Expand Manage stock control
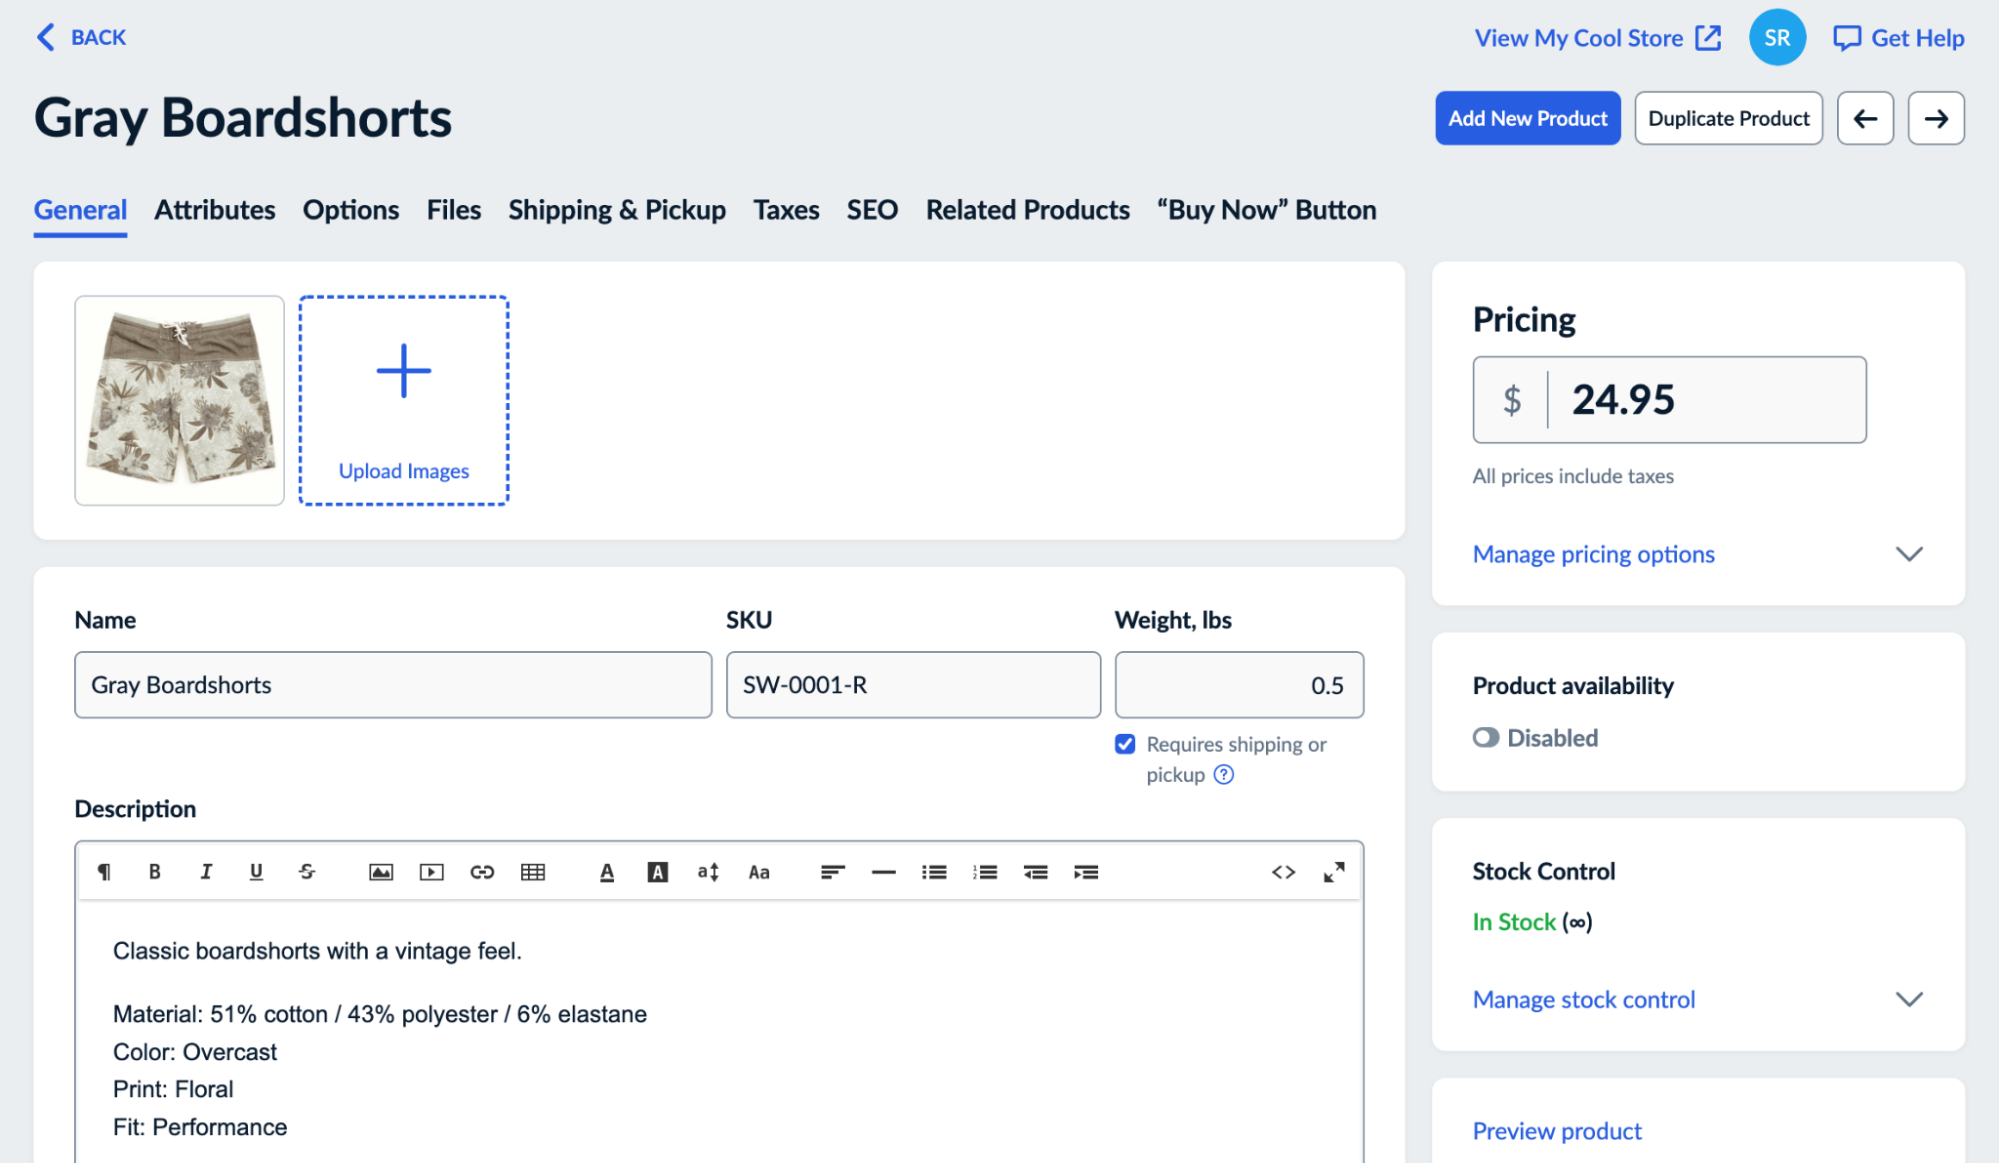1999x1163 pixels. click(1583, 999)
